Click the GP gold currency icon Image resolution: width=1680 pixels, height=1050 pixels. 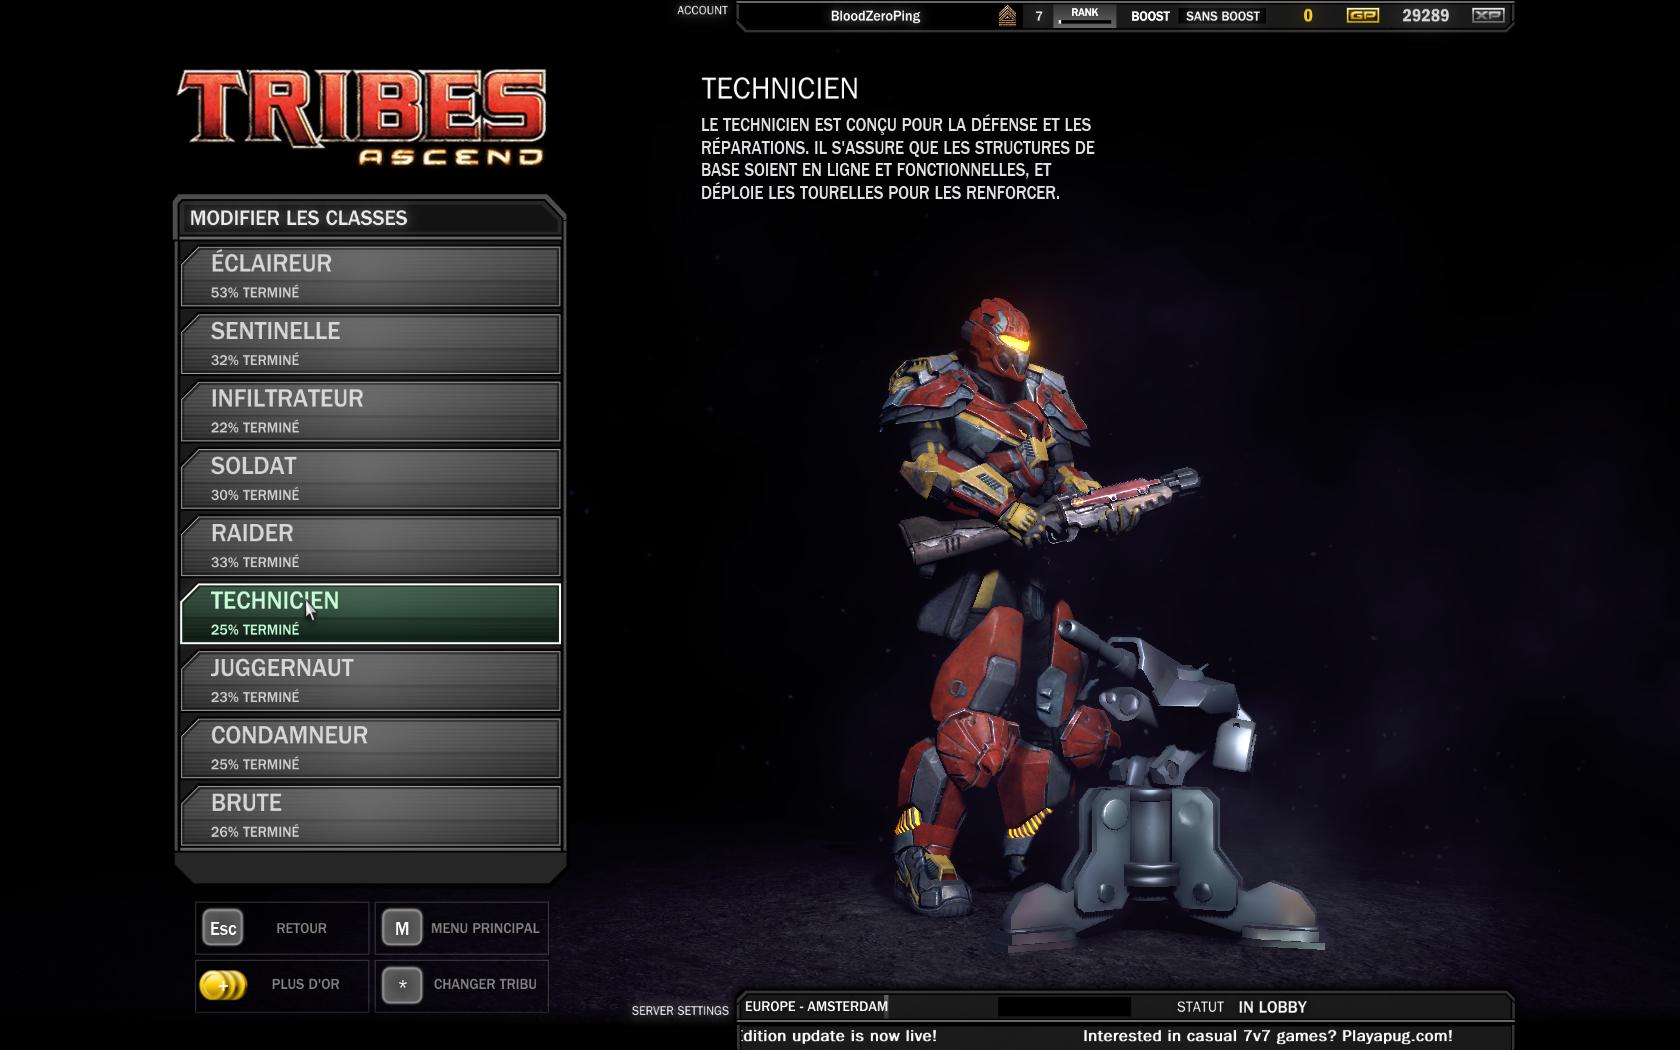point(1363,15)
